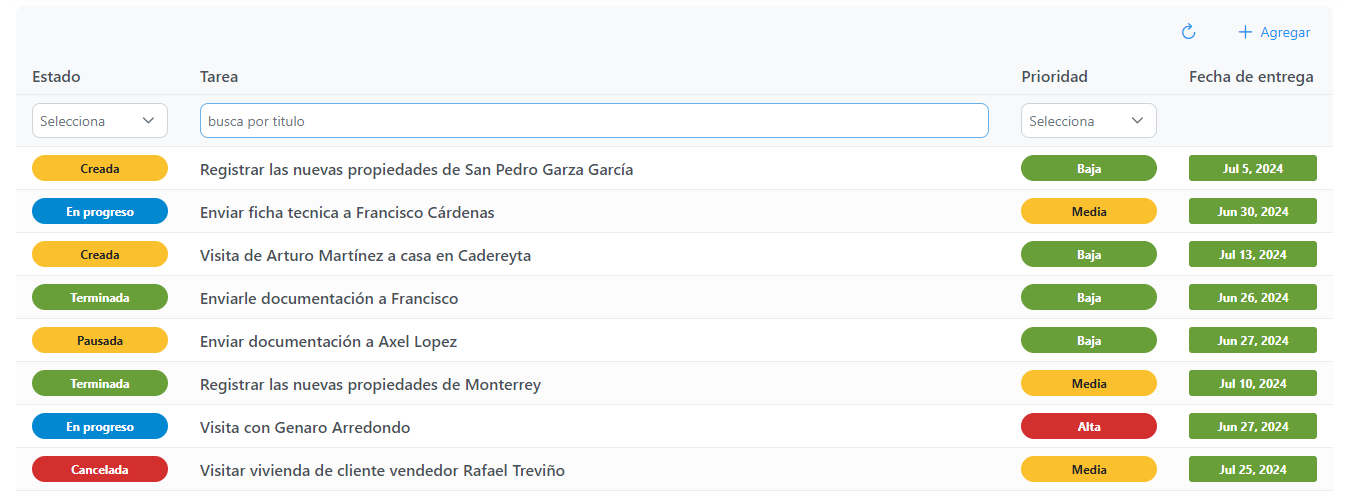
Task: Click the Jul 25, 2024 date badge
Action: point(1253,469)
